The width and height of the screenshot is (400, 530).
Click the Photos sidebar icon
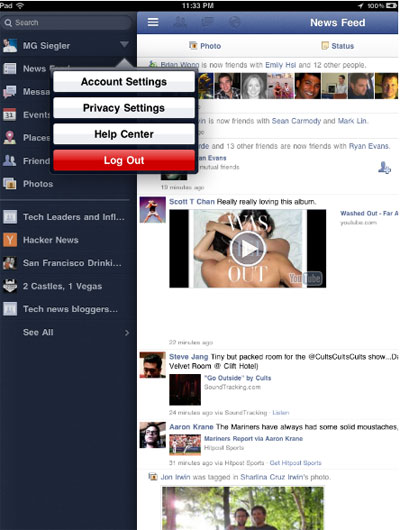tap(9, 184)
